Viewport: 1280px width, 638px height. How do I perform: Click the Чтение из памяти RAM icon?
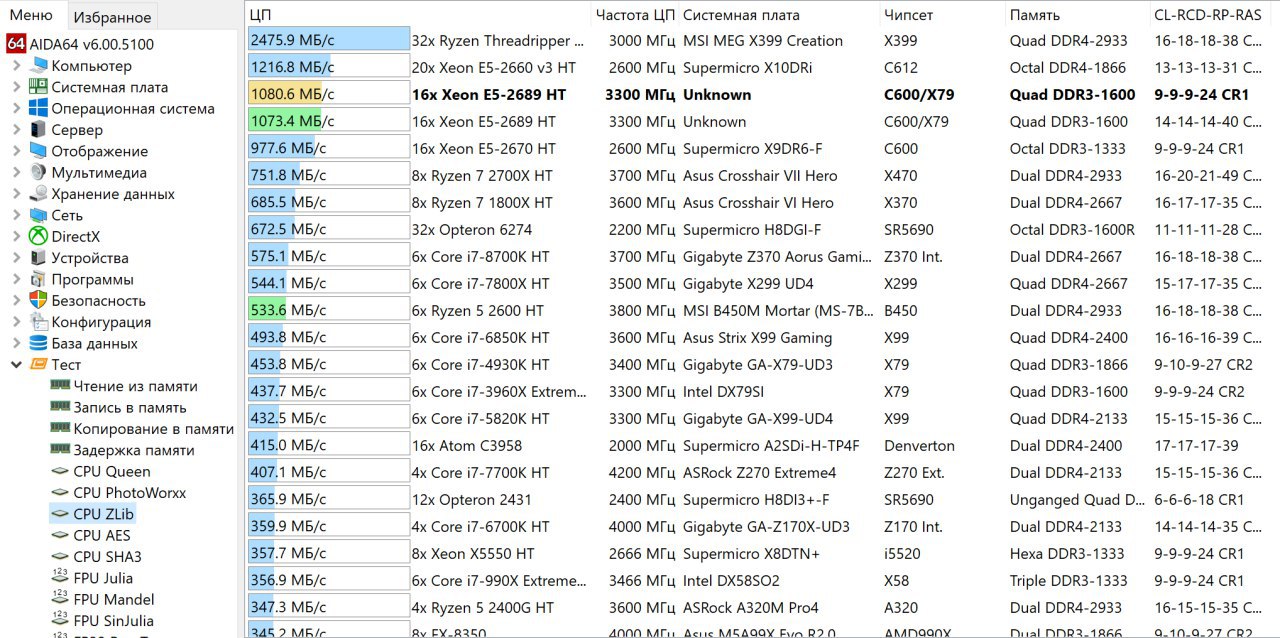(x=60, y=386)
